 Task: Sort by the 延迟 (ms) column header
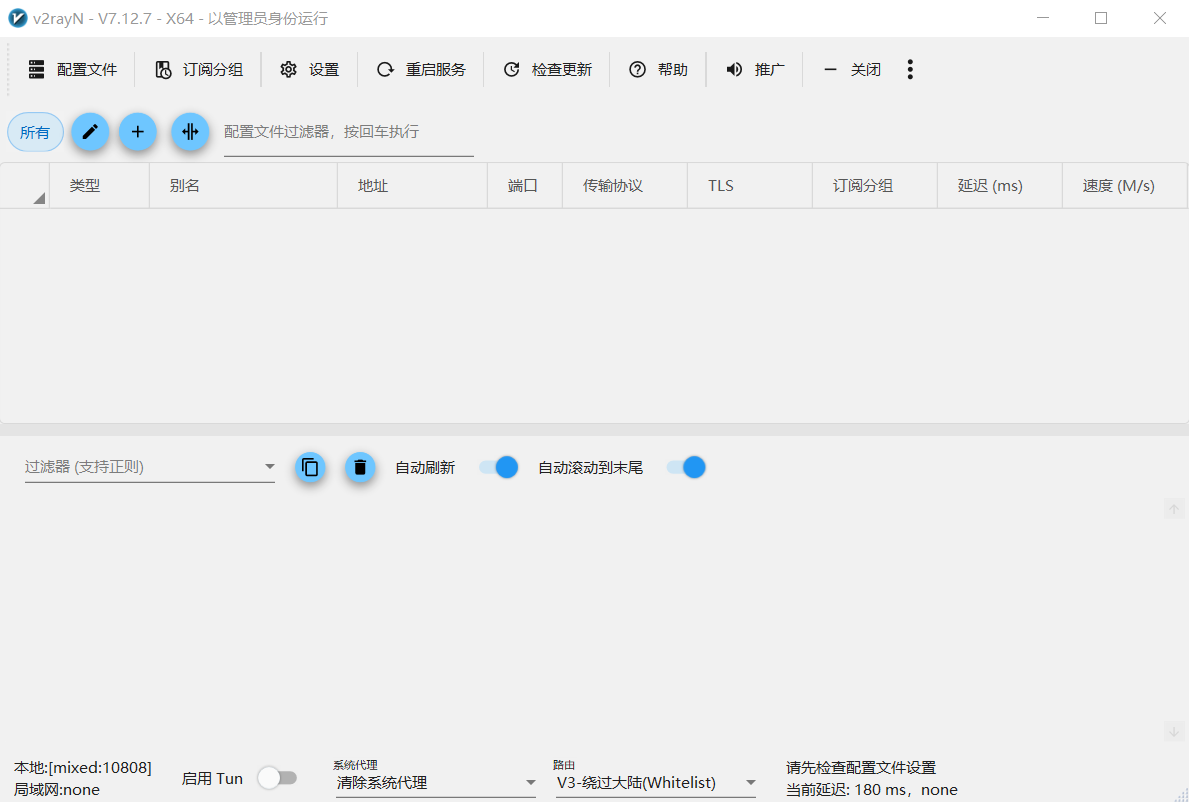coord(990,186)
